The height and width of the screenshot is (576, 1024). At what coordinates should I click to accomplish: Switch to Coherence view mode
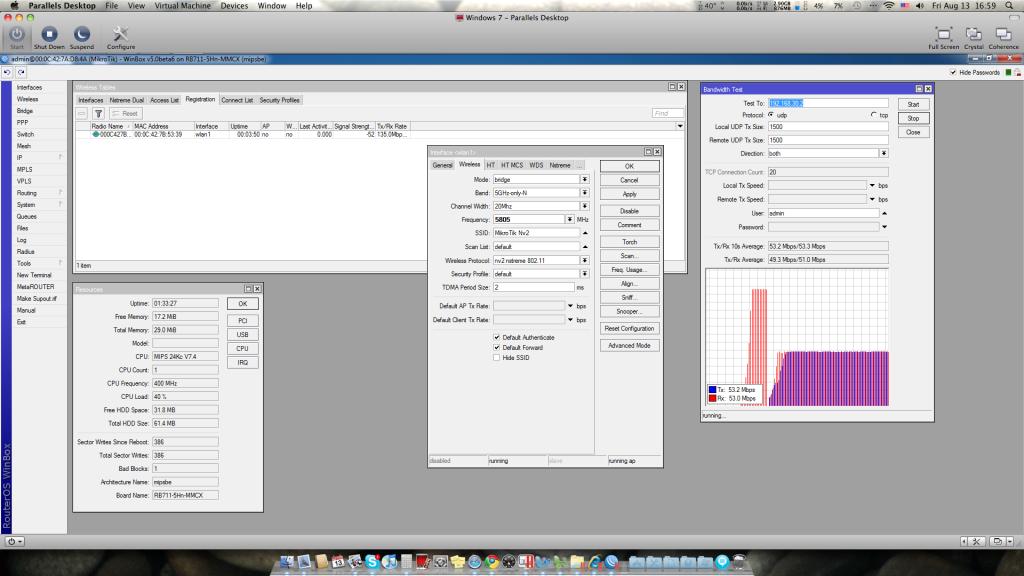tap(1003, 35)
